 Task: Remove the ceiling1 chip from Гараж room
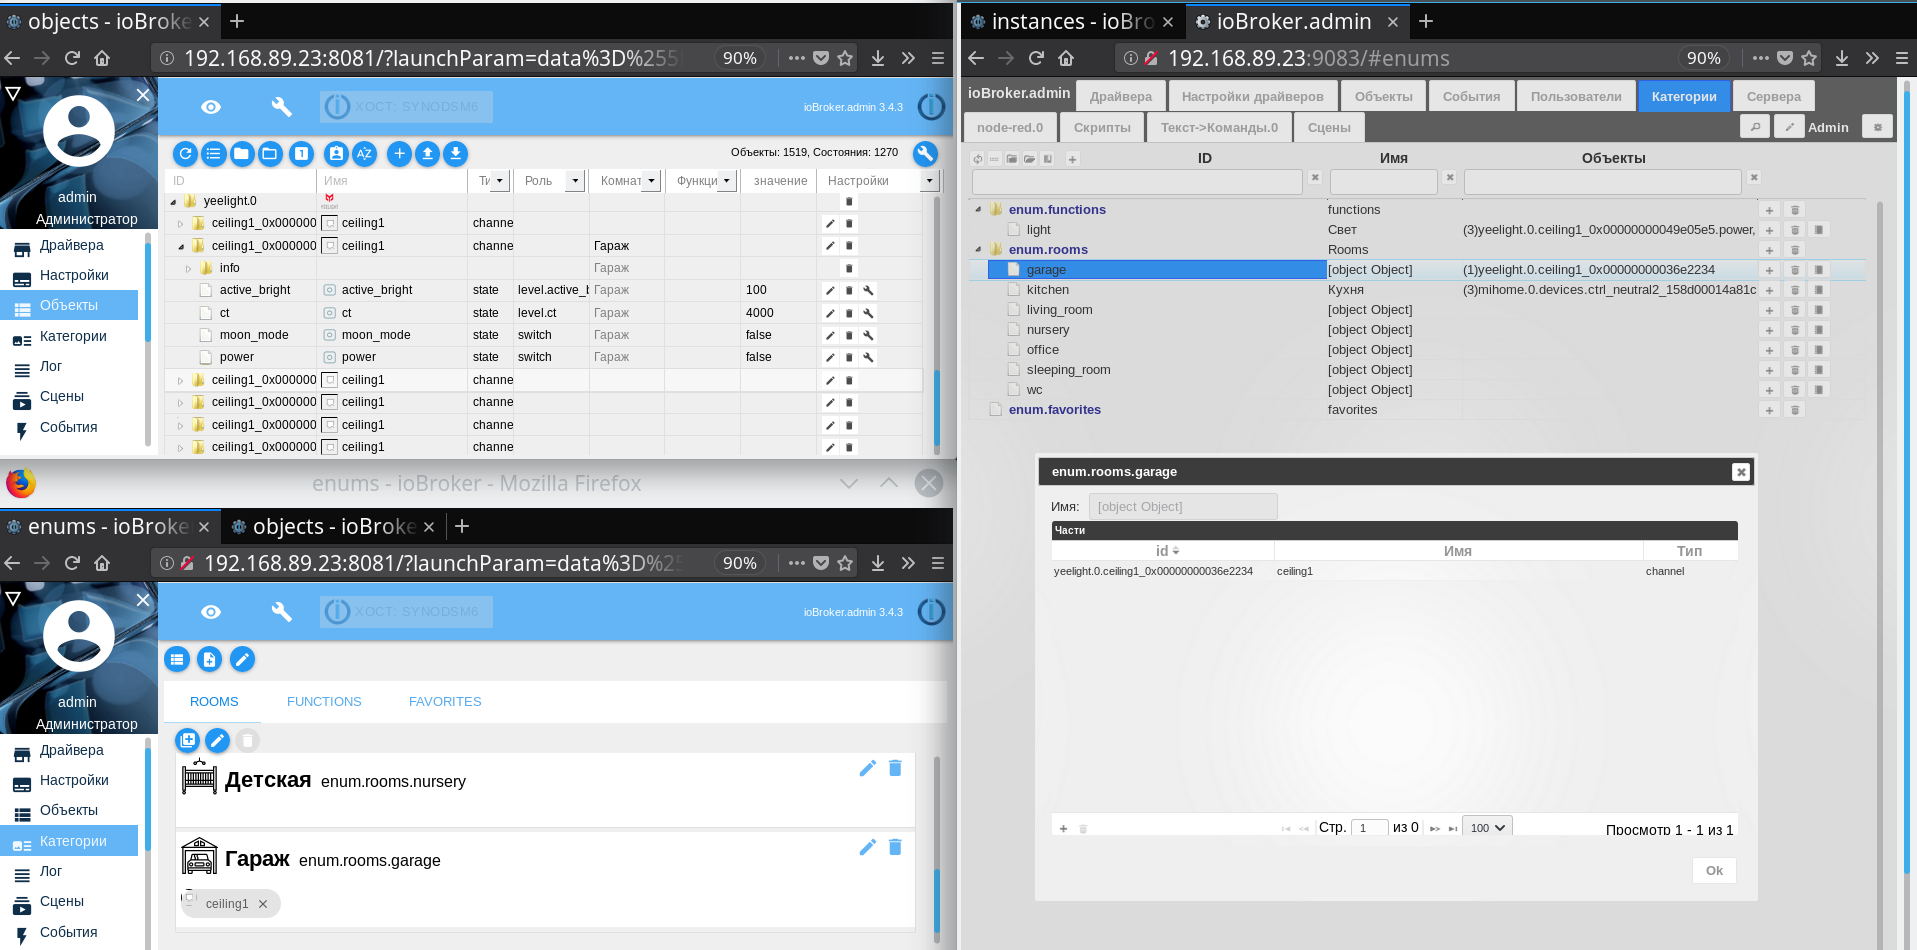click(x=263, y=904)
